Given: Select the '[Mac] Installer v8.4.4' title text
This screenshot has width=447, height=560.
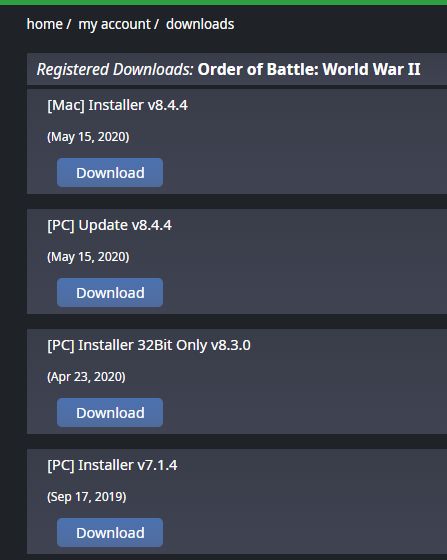Looking at the screenshot, I should (x=117, y=105).
